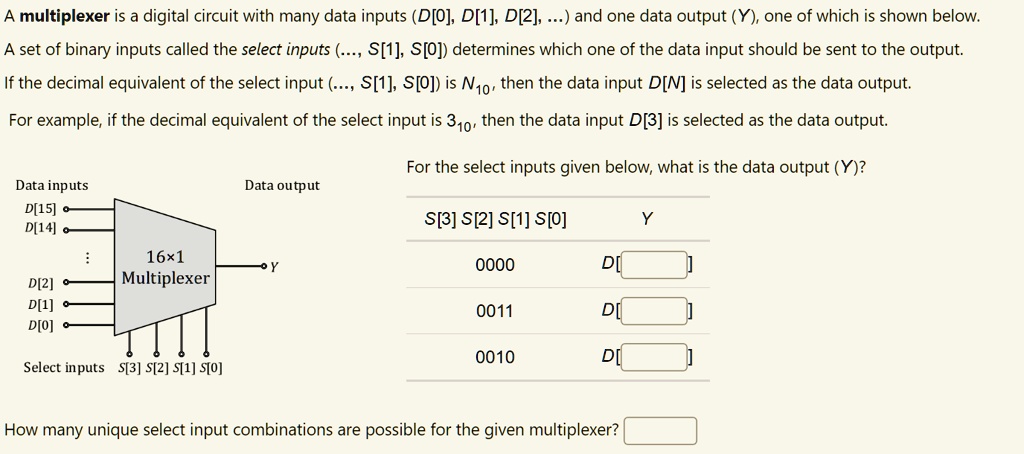Click the D[1] data input pin

(65, 304)
